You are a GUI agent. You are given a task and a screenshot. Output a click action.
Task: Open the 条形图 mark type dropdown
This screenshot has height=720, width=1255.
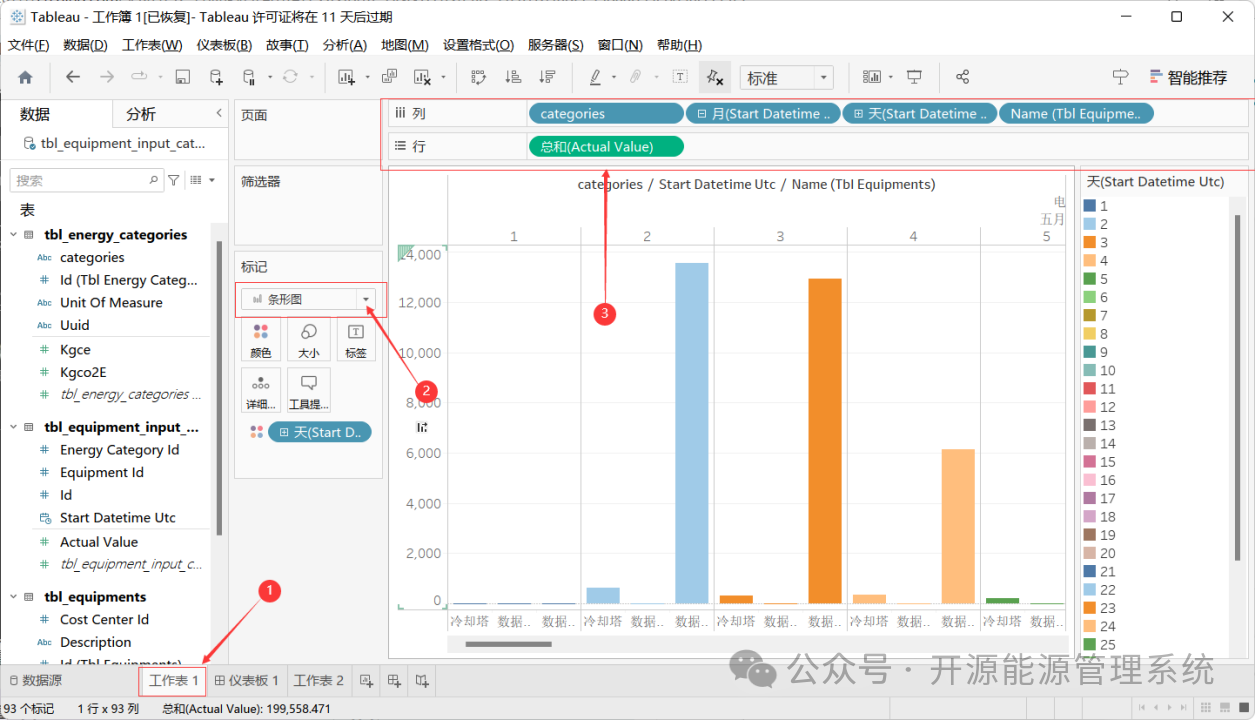click(x=308, y=299)
